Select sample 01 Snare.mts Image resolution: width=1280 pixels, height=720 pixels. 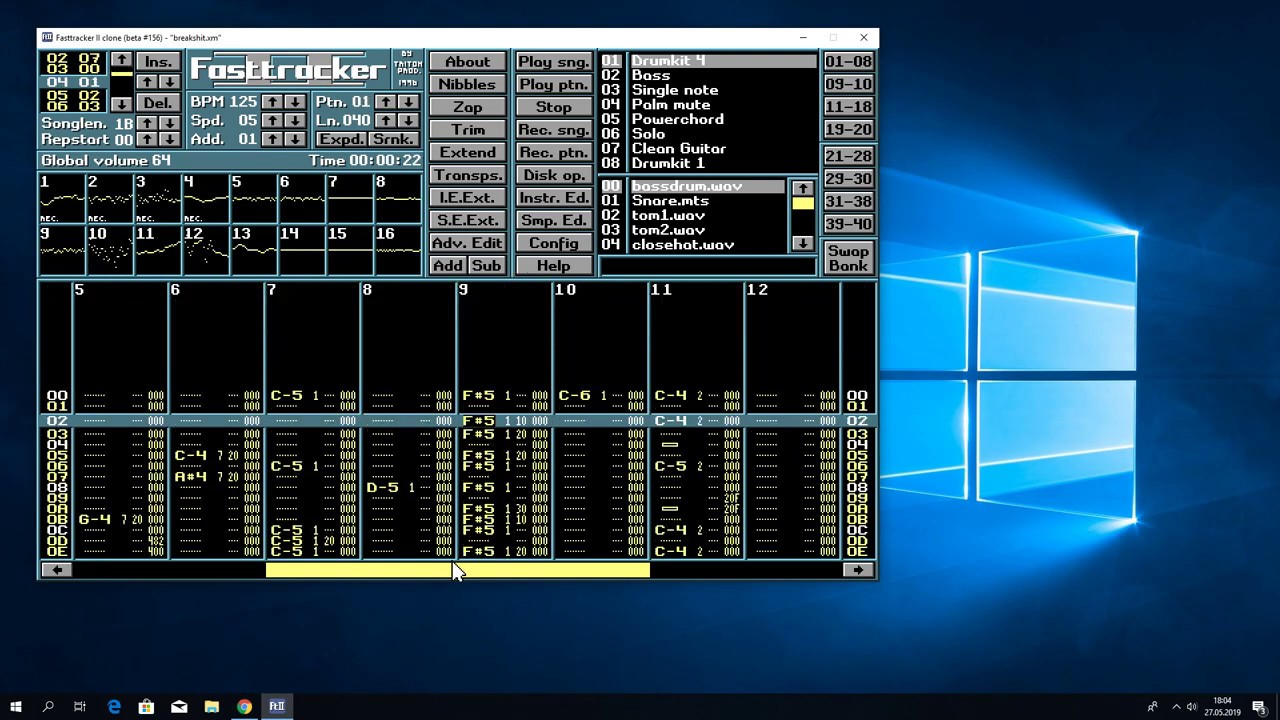tap(693, 201)
